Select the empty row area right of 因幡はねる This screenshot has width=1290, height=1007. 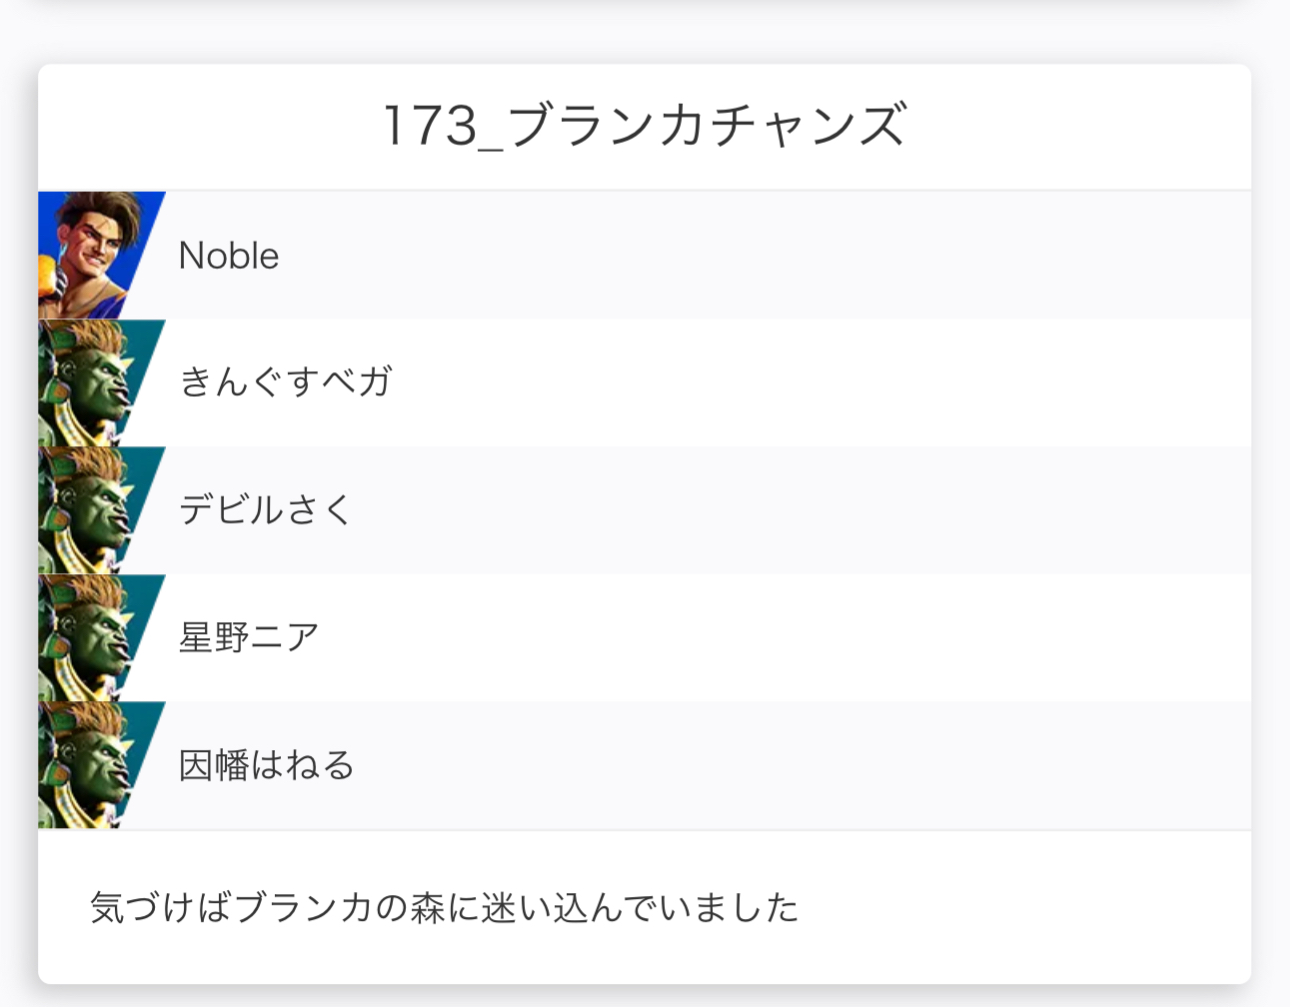(x=800, y=765)
